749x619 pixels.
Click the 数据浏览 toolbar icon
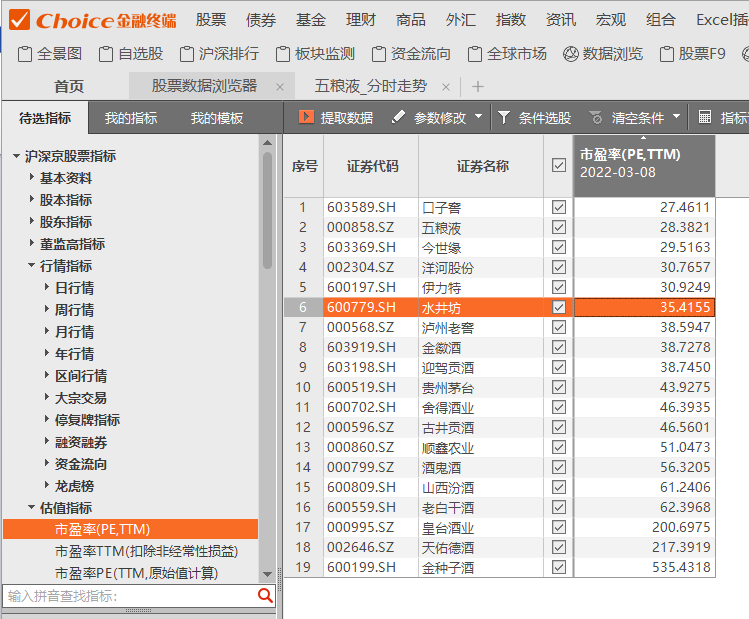(x=570, y=54)
